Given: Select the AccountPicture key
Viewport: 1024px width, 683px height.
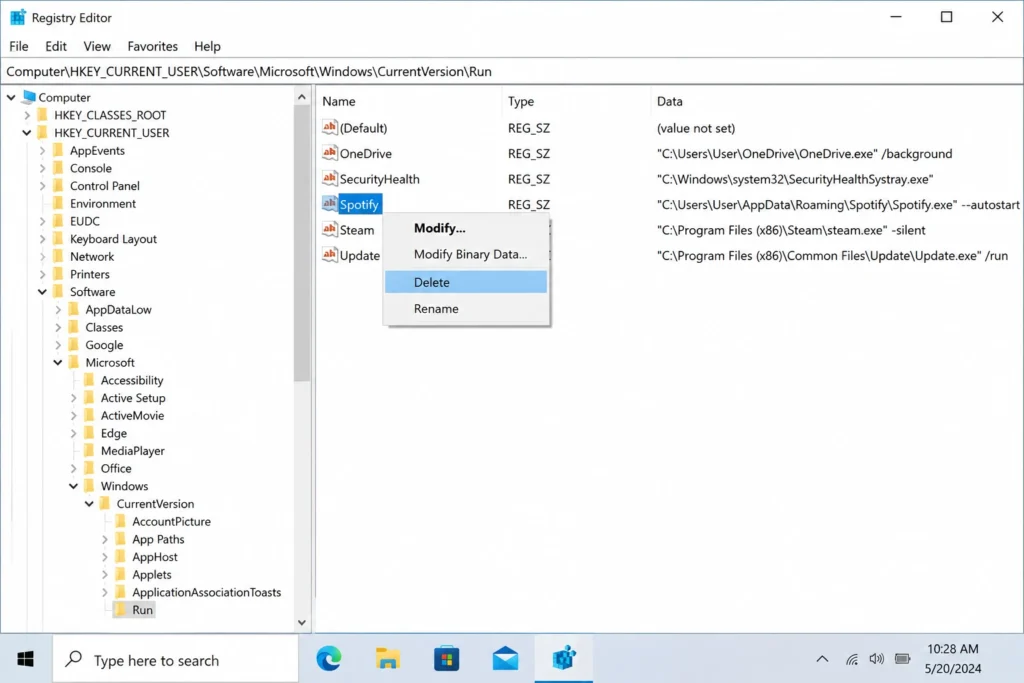Looking at the screenshot, I should click(171, 522).
